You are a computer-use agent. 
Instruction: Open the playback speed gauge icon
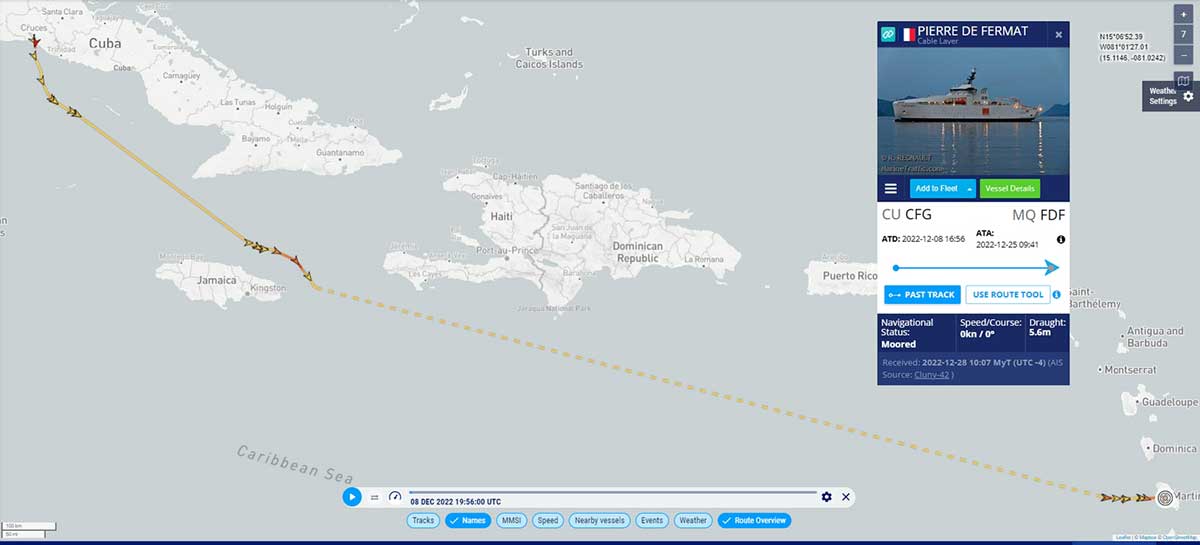click(x=395, y=496)
